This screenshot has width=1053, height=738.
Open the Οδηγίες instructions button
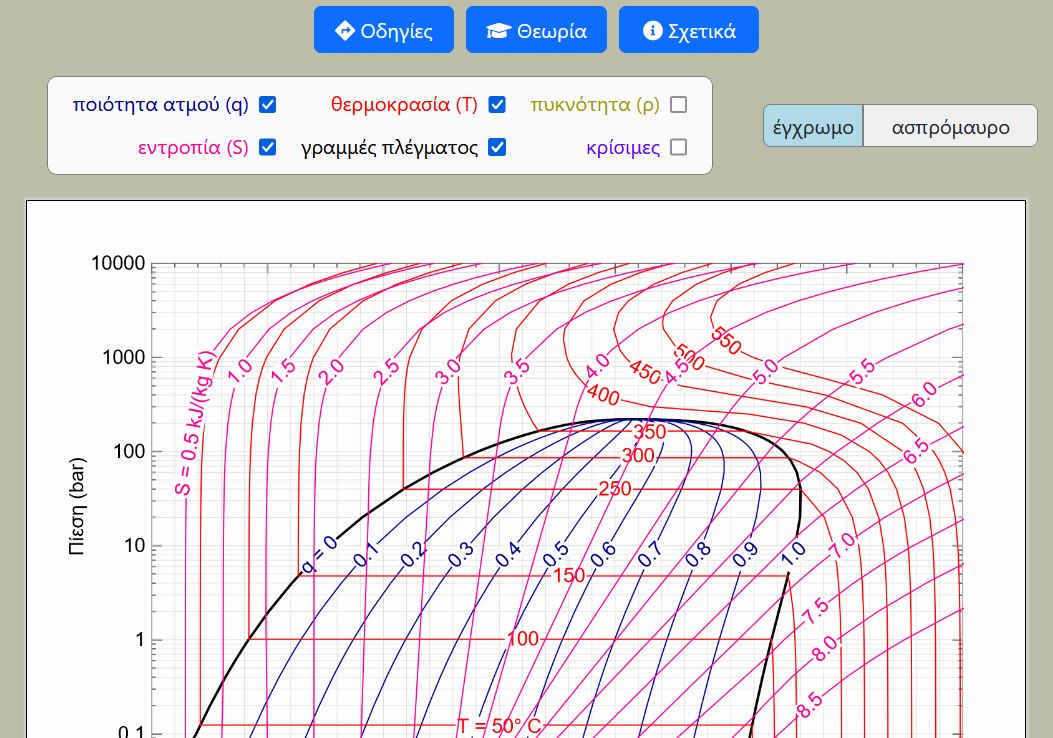(x=384, y=30)
